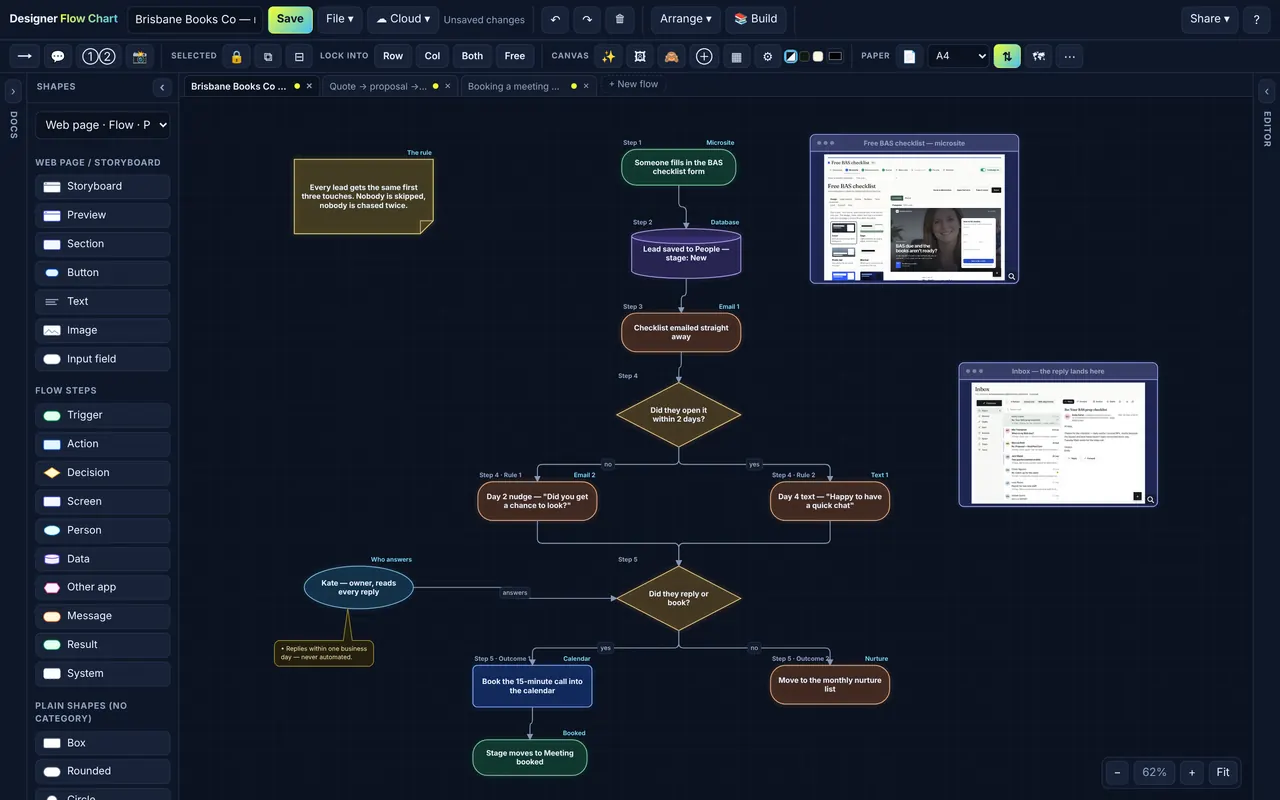Open the Web page shape library dropdown
Viewport: 1280px width, 800px height.
point(103,125)
